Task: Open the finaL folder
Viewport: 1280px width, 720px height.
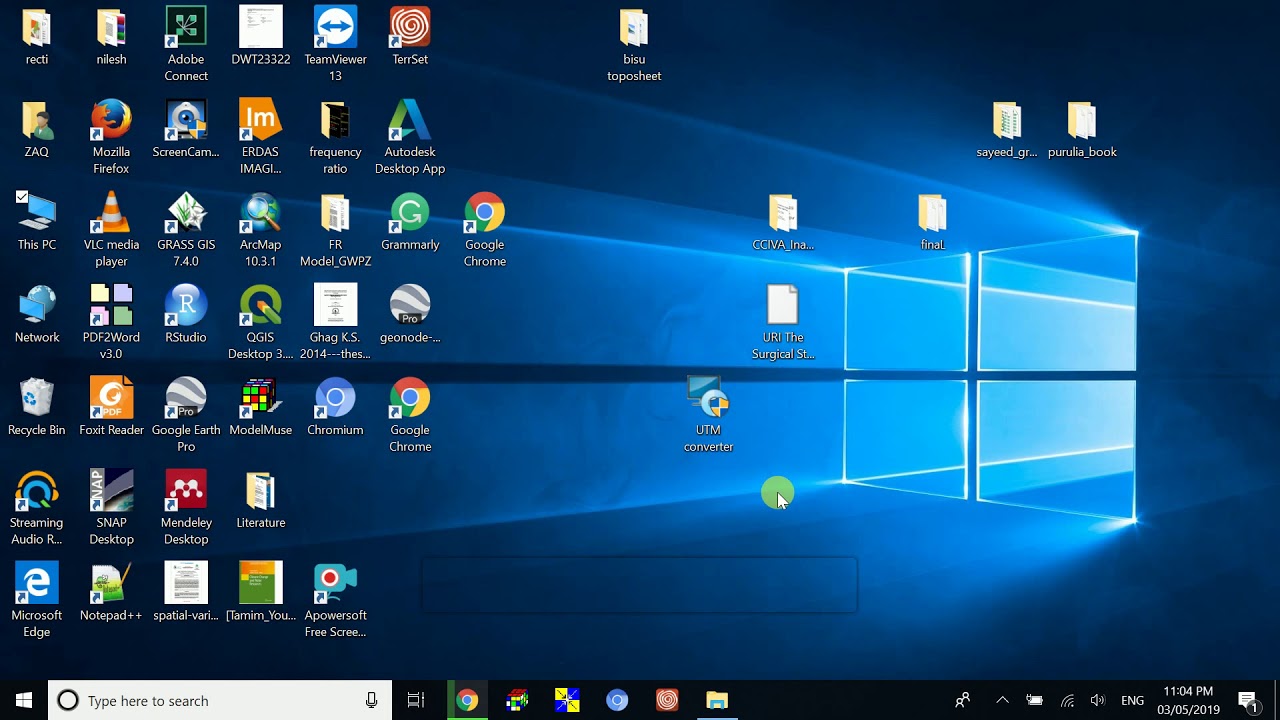Action: coord(932,222)
